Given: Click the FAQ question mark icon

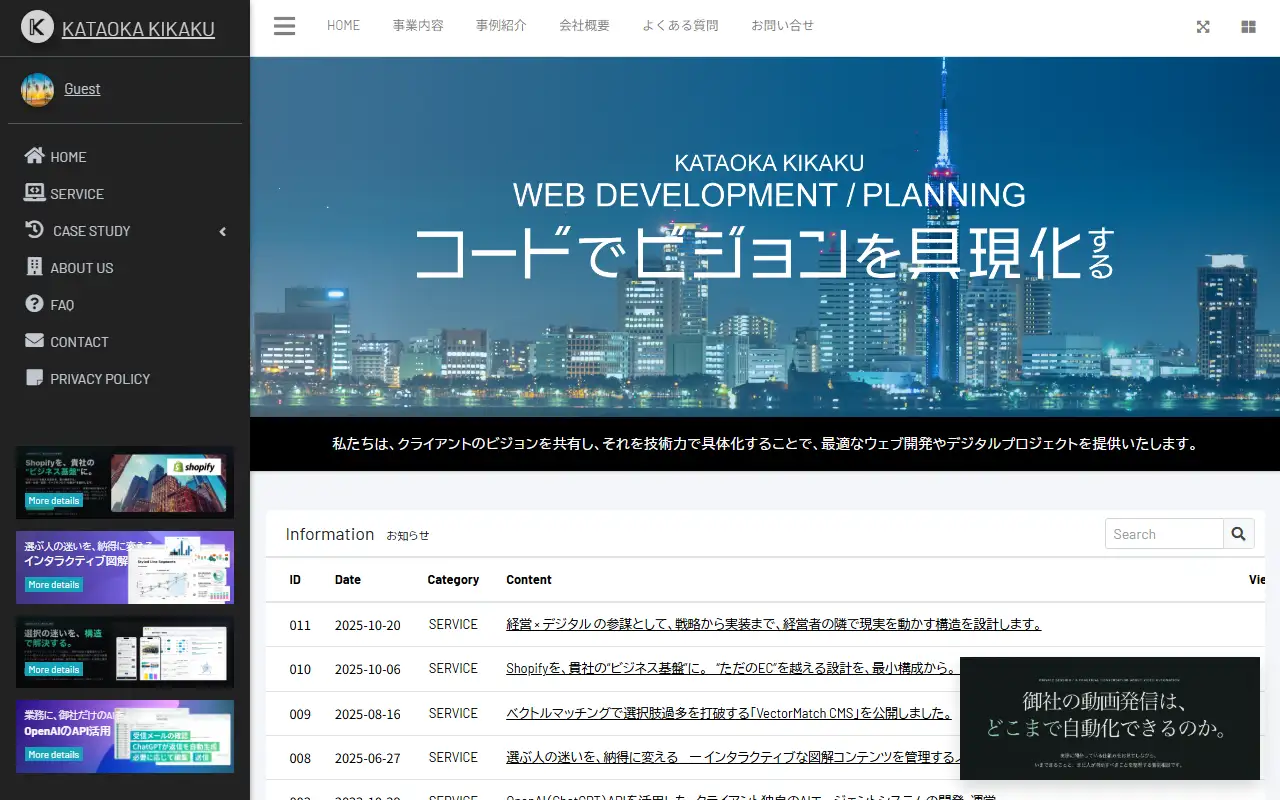Looking at the screenshot, I should [x=34, y=304].
